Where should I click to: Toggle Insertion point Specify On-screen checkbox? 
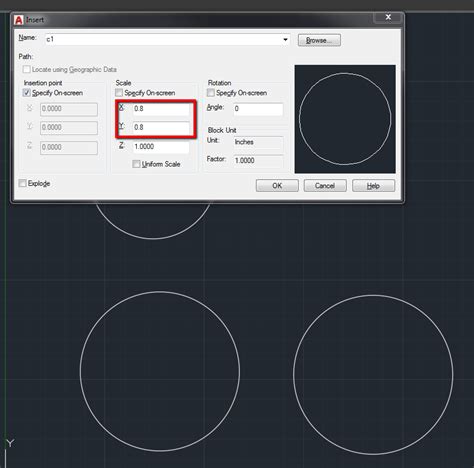tap(27, 93)
